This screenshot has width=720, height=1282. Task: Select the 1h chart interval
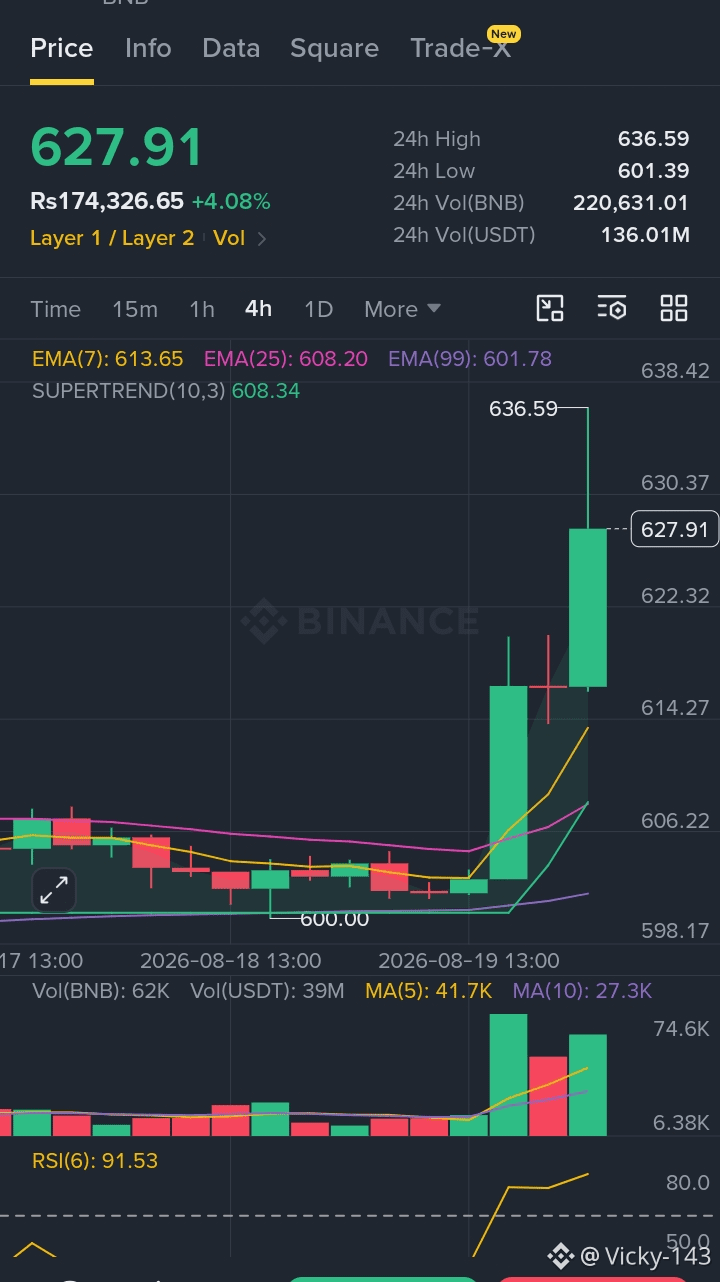tap(202, 309)
